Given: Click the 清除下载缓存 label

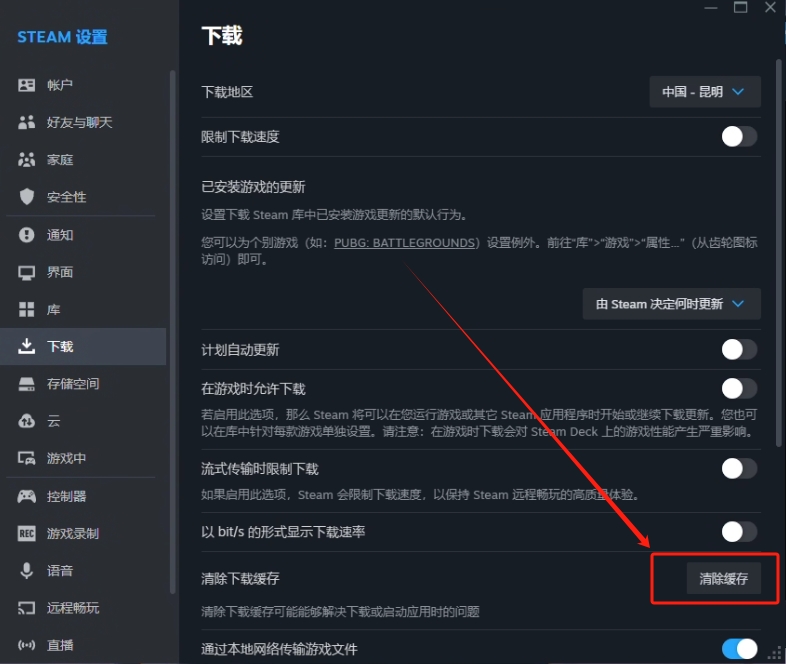Looking at the screenshot, I should pyautogui.click(x=240, y=578).
